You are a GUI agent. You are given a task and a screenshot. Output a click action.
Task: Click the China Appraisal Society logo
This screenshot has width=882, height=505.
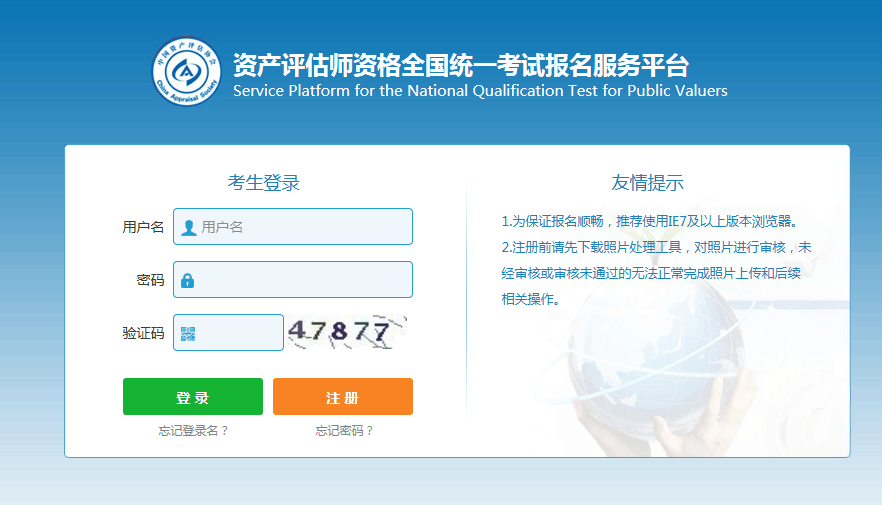click(185, 70)
